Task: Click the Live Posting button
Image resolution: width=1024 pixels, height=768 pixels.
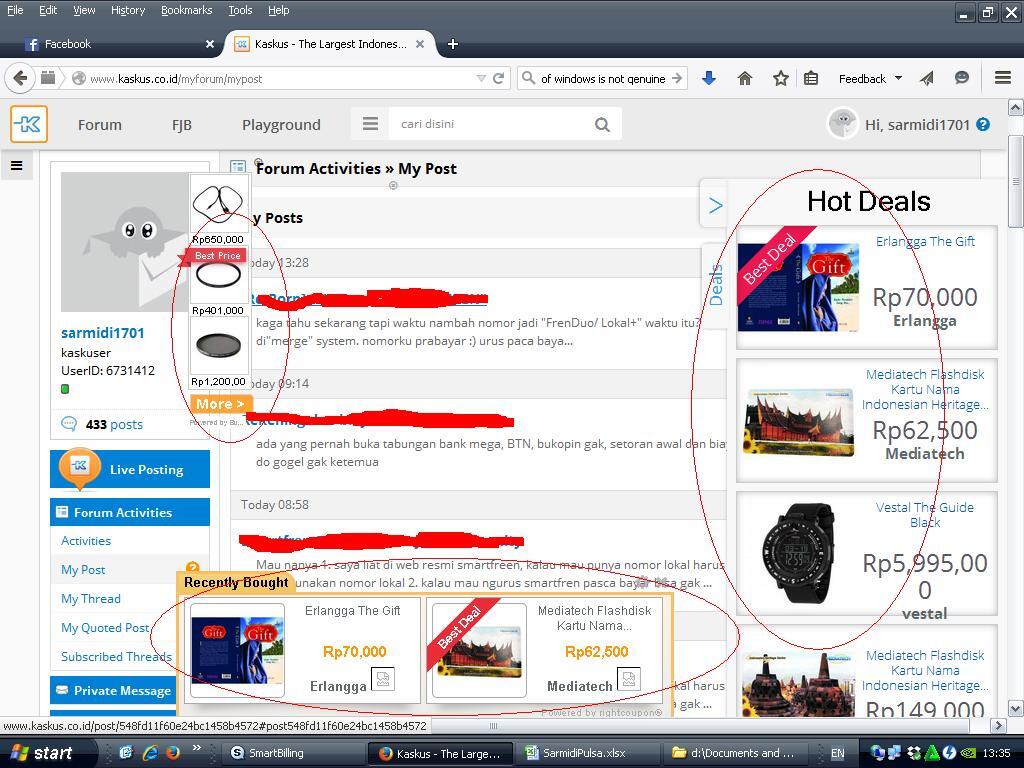Action: [130, 469]
